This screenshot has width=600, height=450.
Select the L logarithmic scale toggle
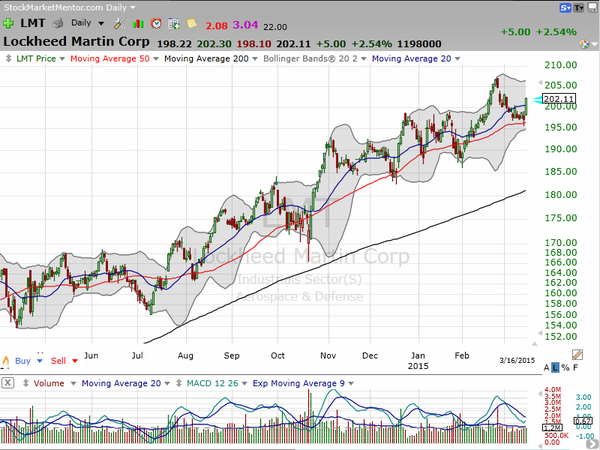pos(556,368)
